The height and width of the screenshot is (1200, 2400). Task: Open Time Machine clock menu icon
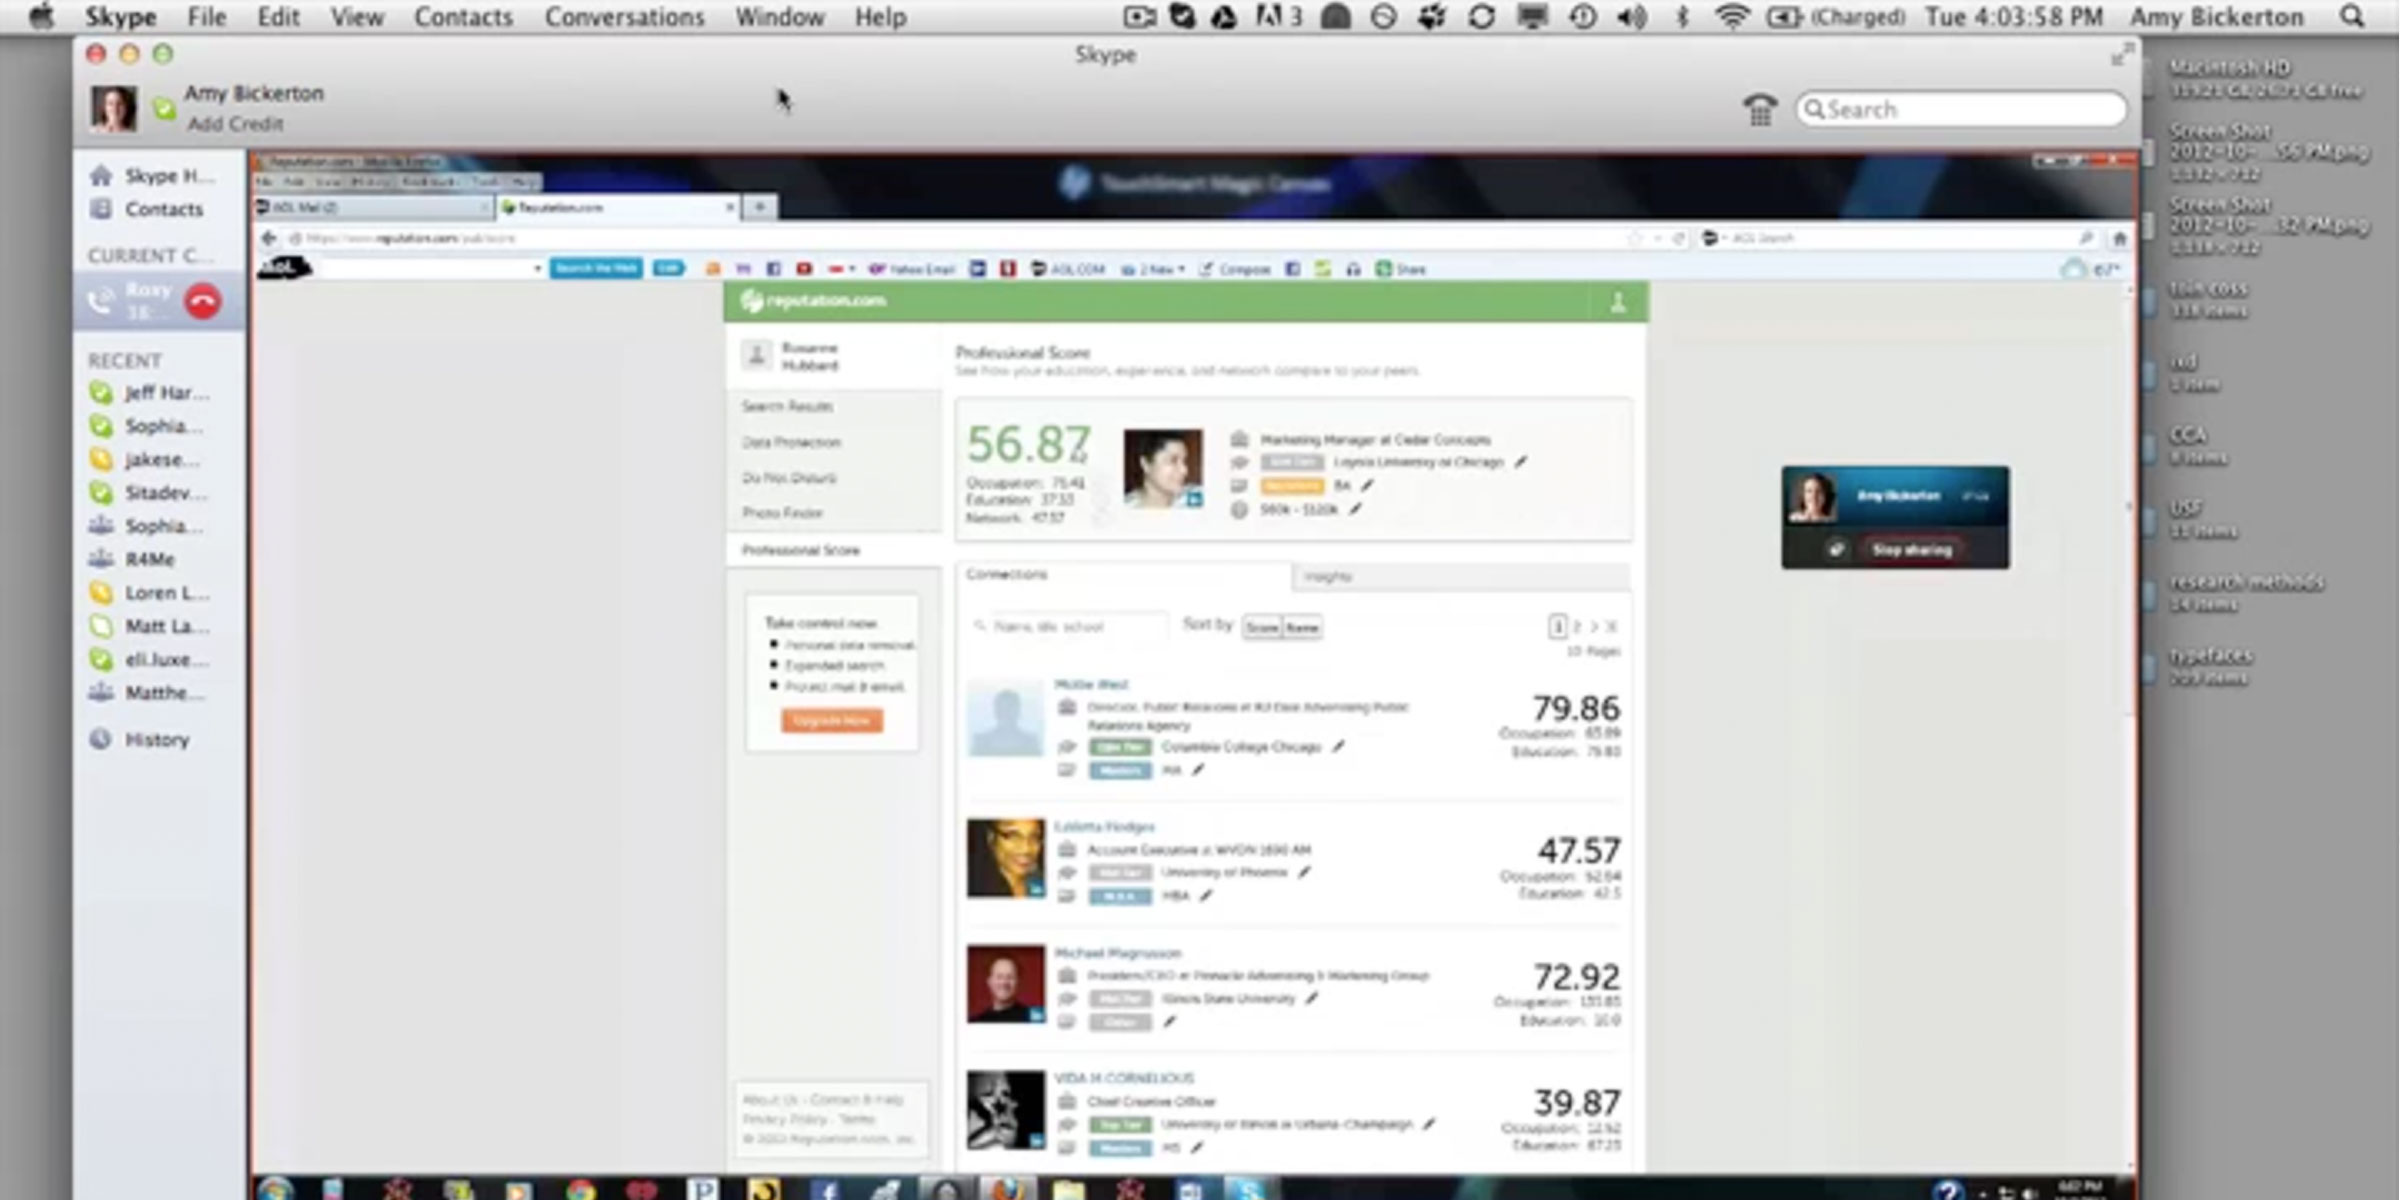tap(1582, 17)
